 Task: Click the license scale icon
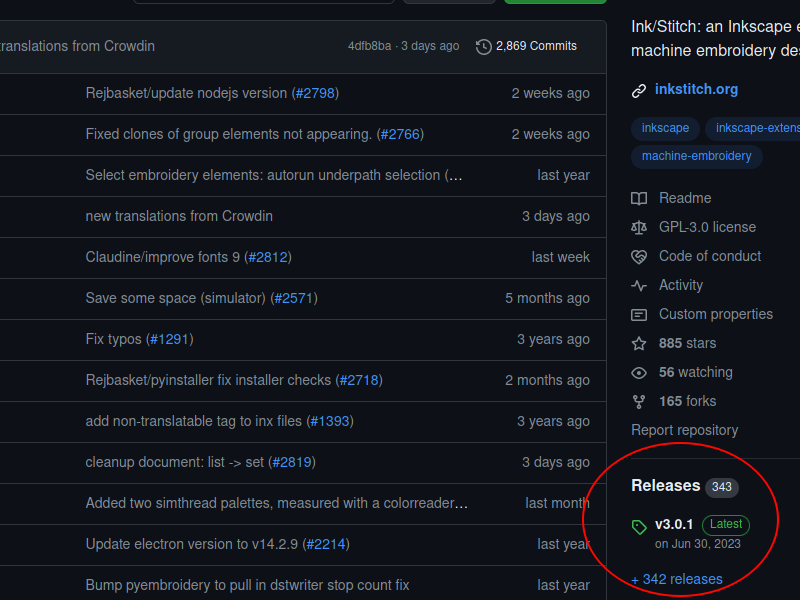pyautogui.click(x=639, y=228)
